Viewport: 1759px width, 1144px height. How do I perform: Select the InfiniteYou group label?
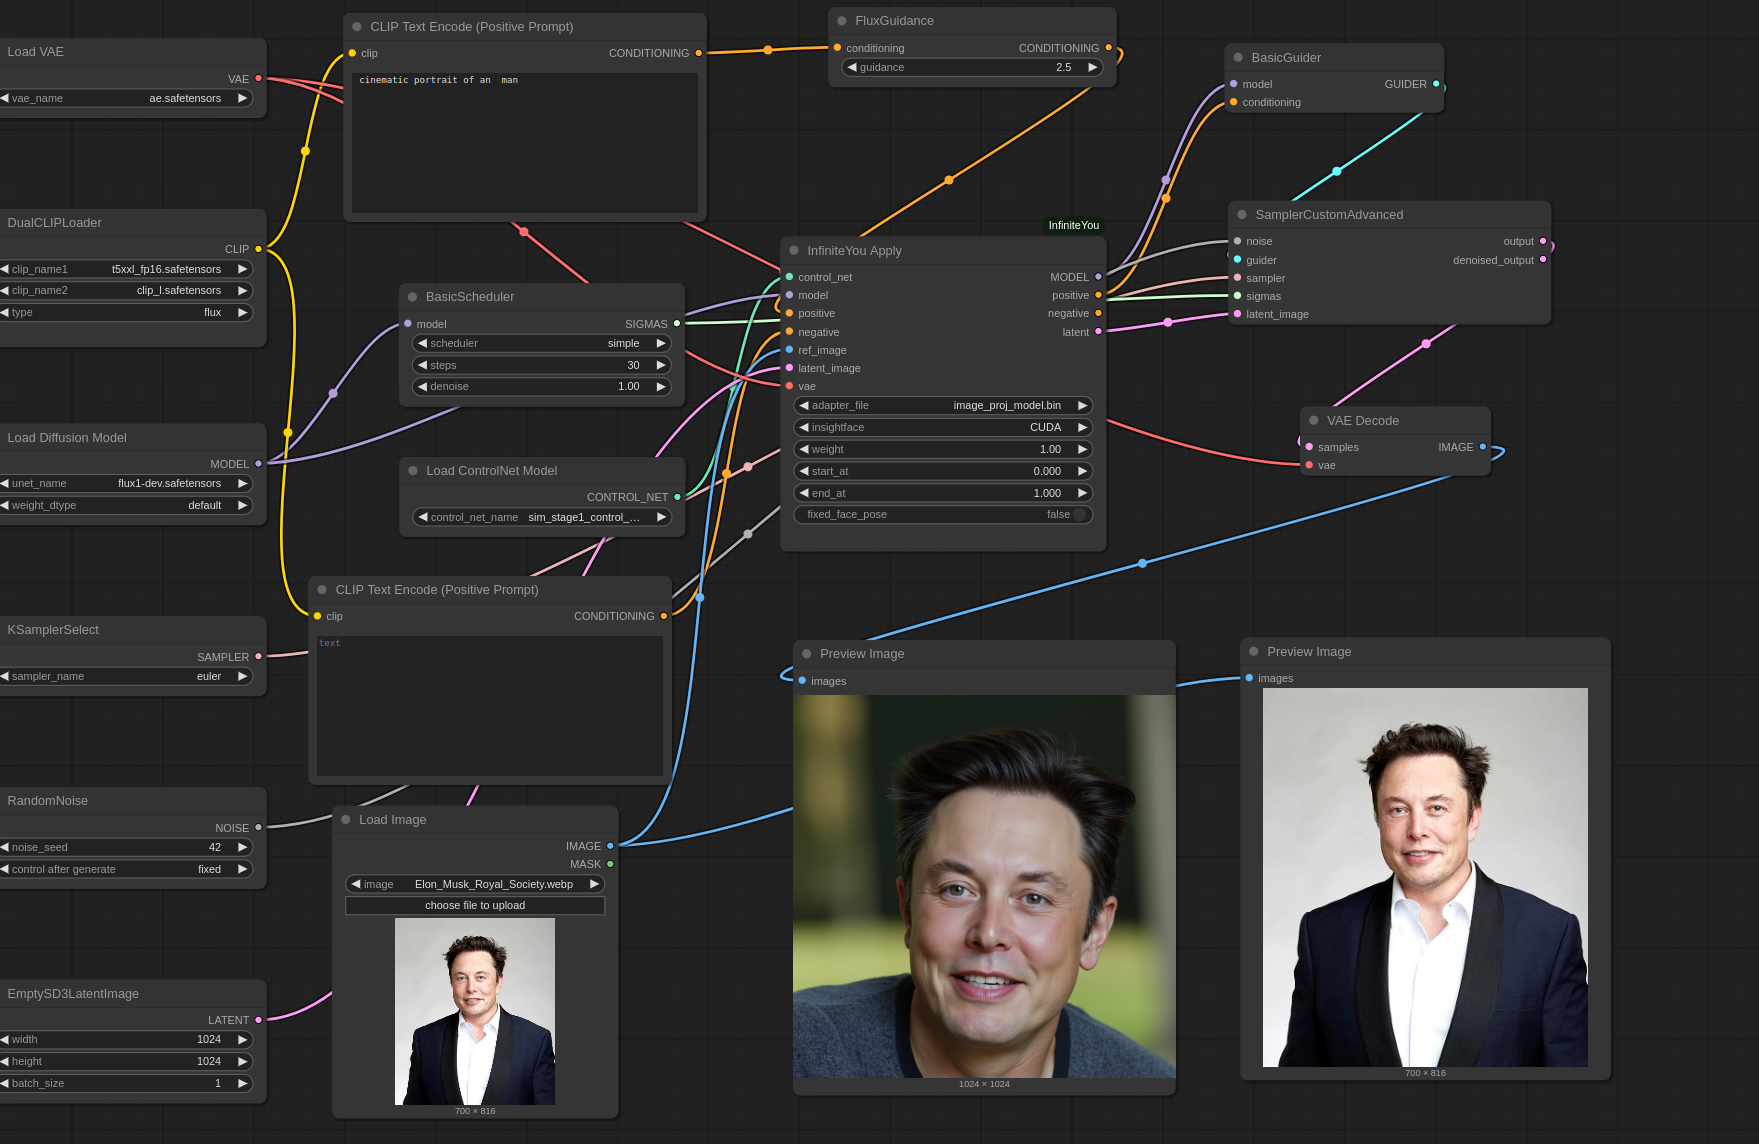pos(1072,225)
